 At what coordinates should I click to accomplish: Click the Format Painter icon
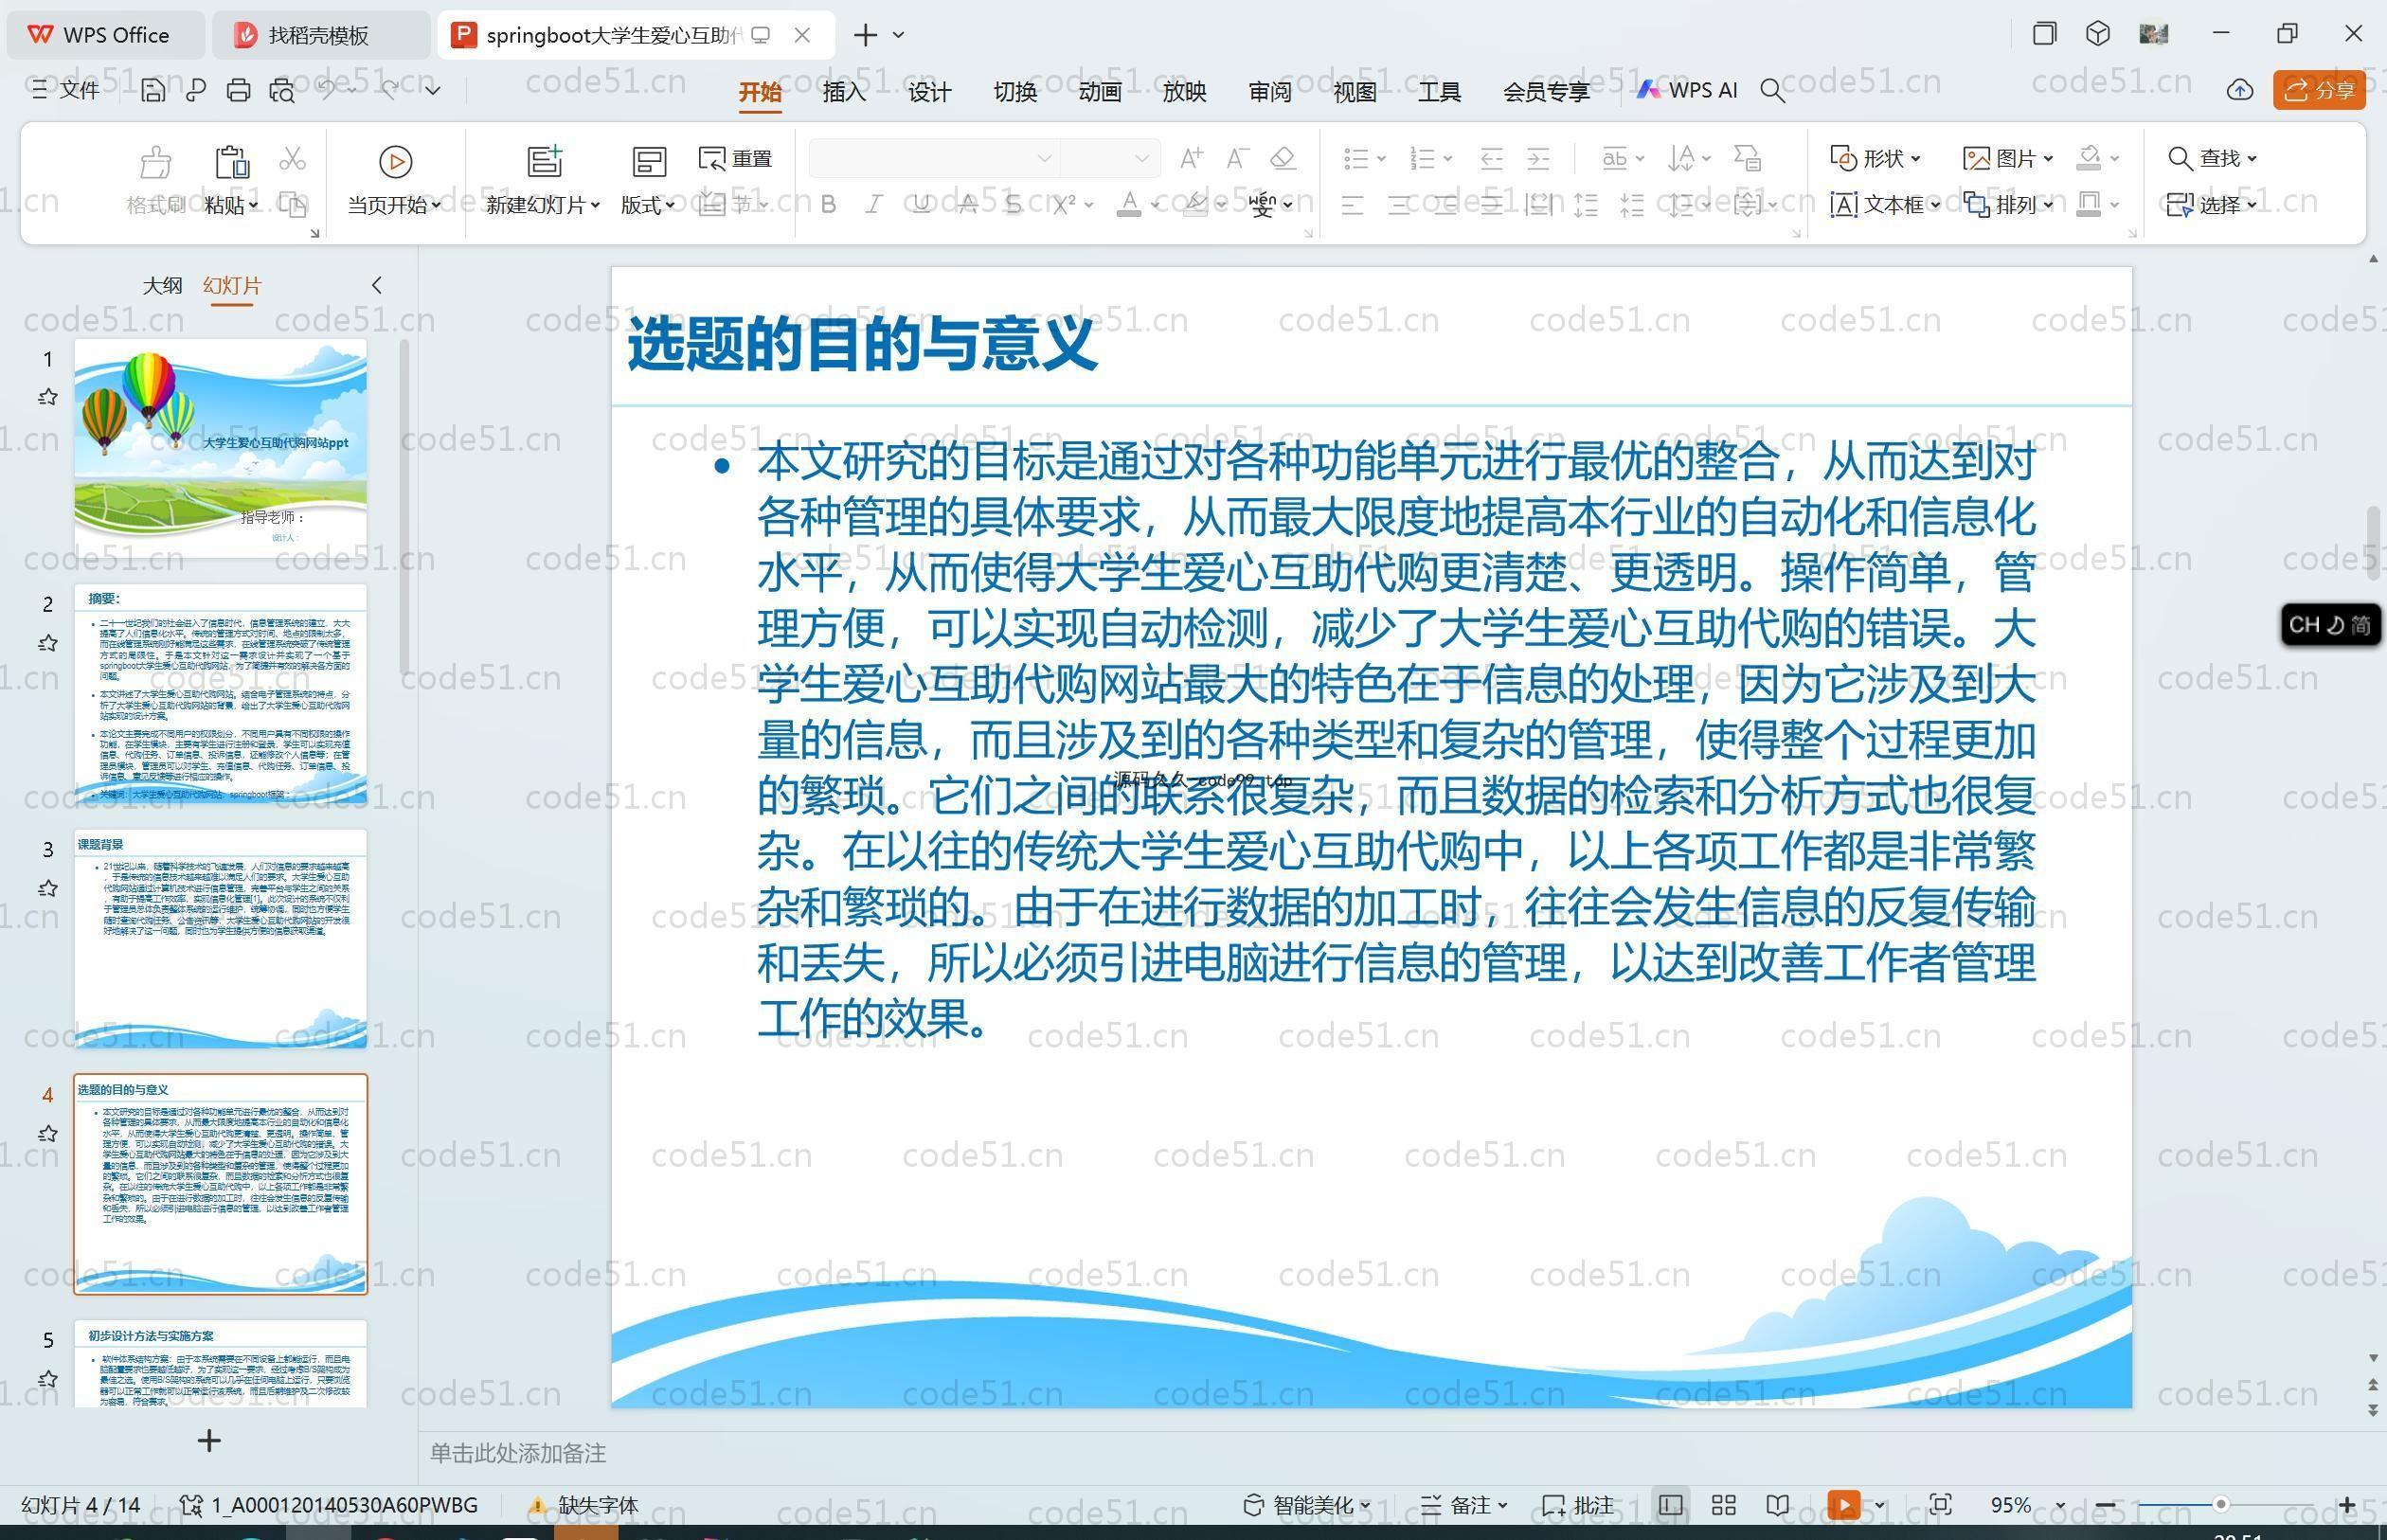[155, 162]
